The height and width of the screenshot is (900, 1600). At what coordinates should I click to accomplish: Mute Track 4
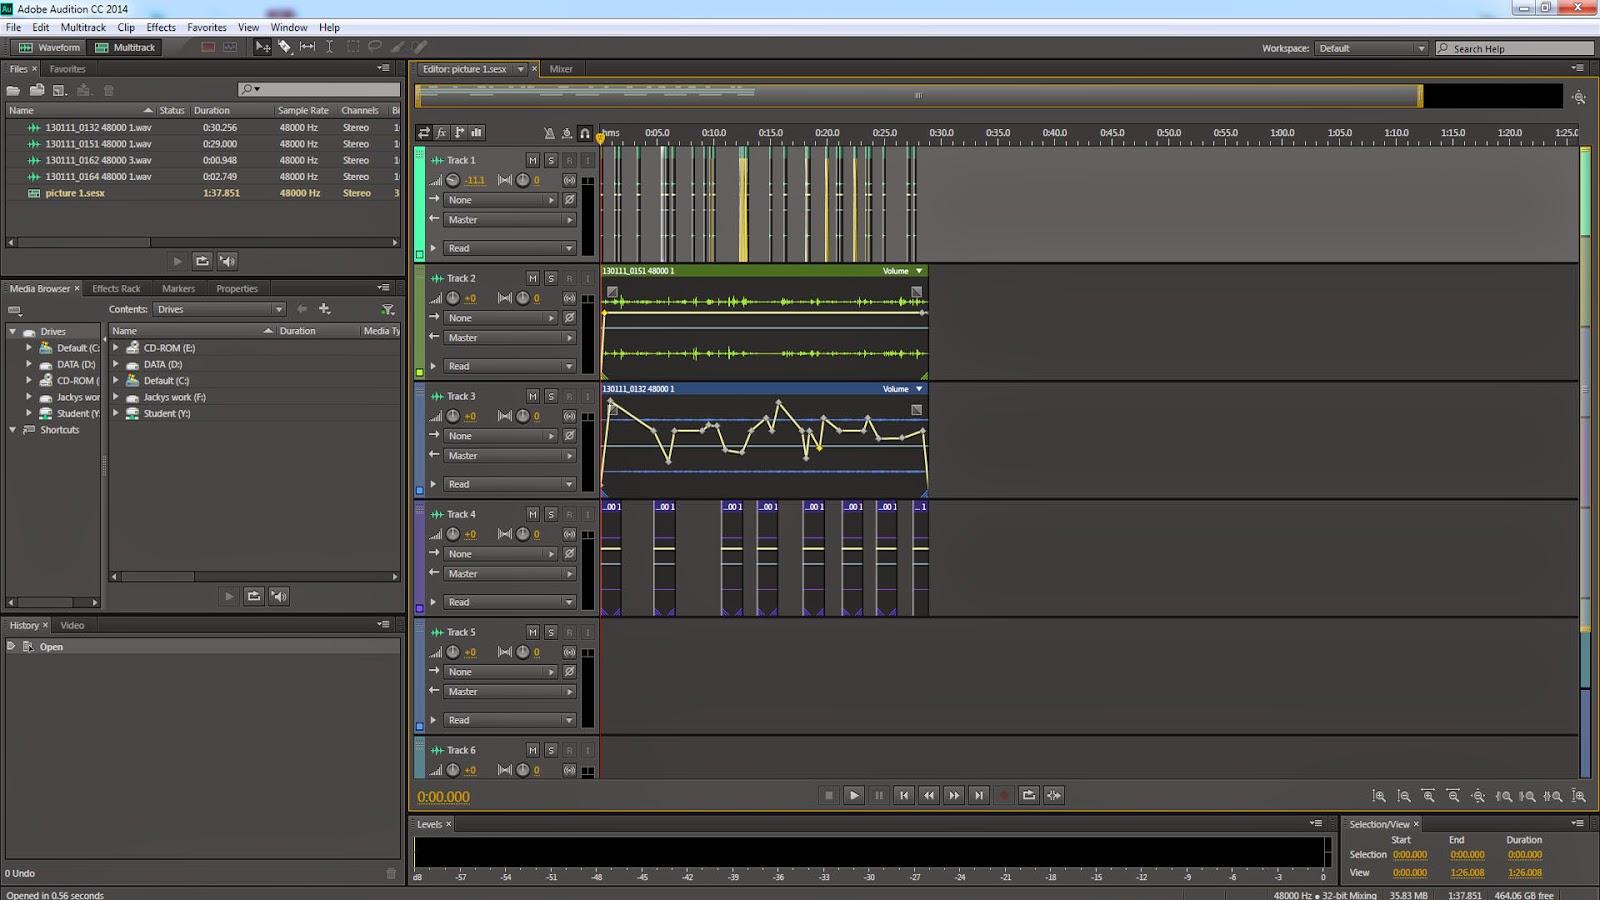point(532,514)
